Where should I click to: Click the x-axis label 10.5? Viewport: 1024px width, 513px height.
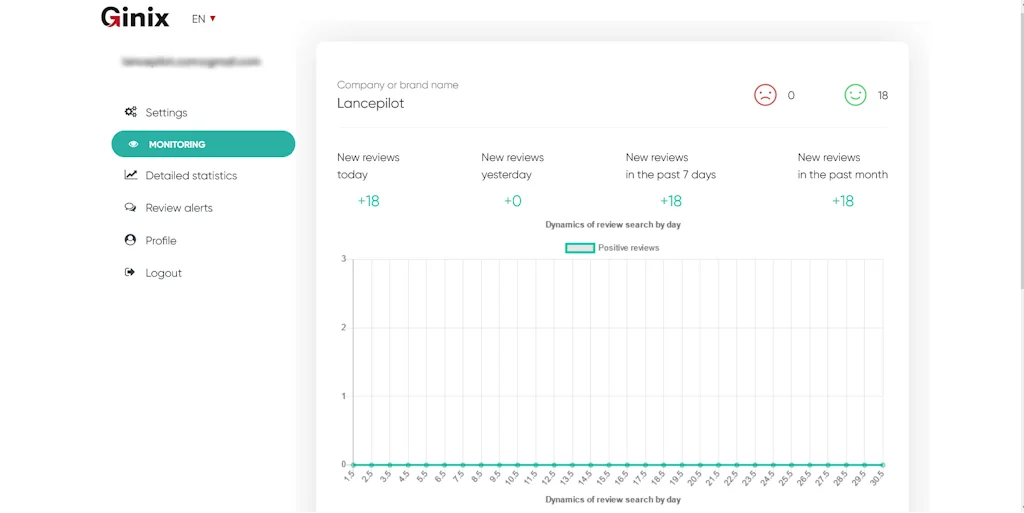(513, 478)
